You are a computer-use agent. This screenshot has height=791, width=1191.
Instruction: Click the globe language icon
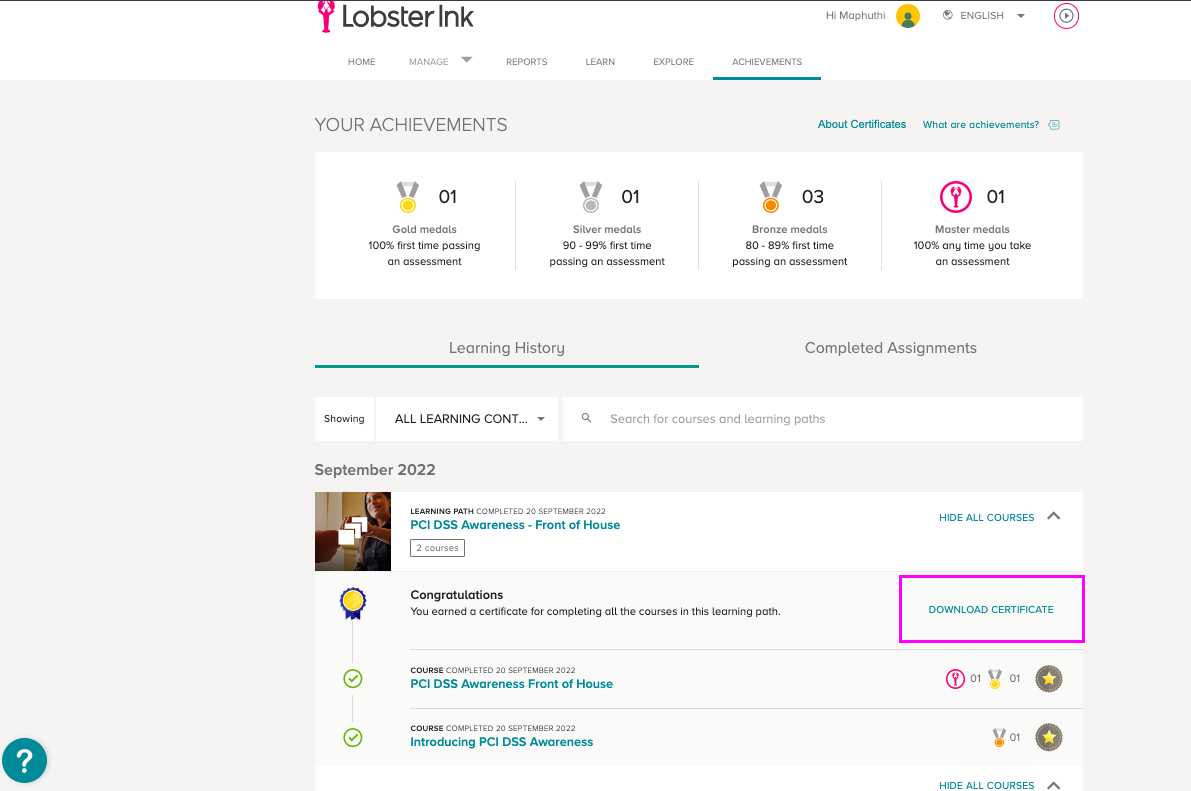point(948,15)
